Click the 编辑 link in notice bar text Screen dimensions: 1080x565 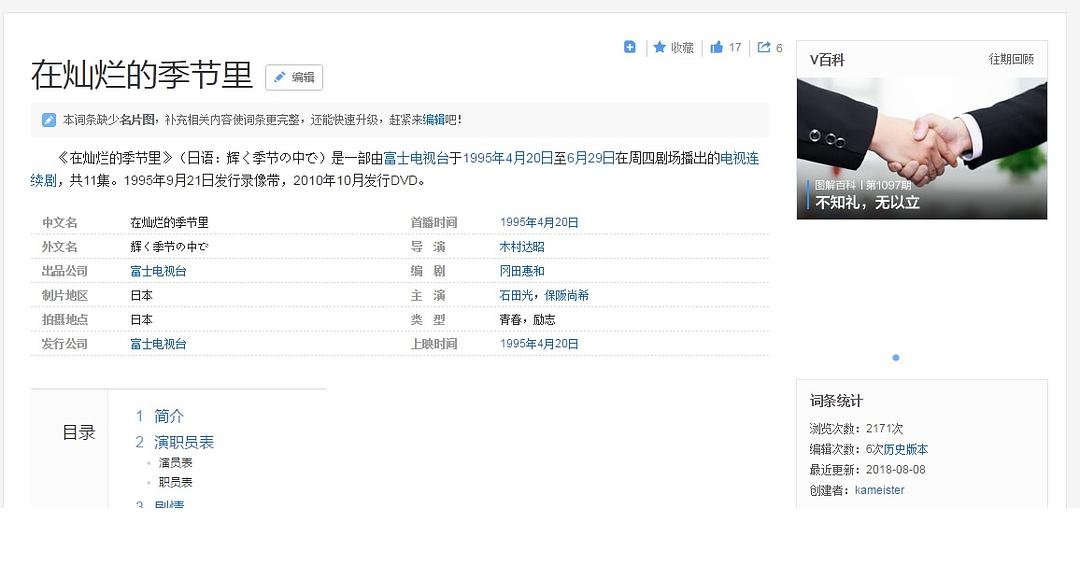[433, 120]
